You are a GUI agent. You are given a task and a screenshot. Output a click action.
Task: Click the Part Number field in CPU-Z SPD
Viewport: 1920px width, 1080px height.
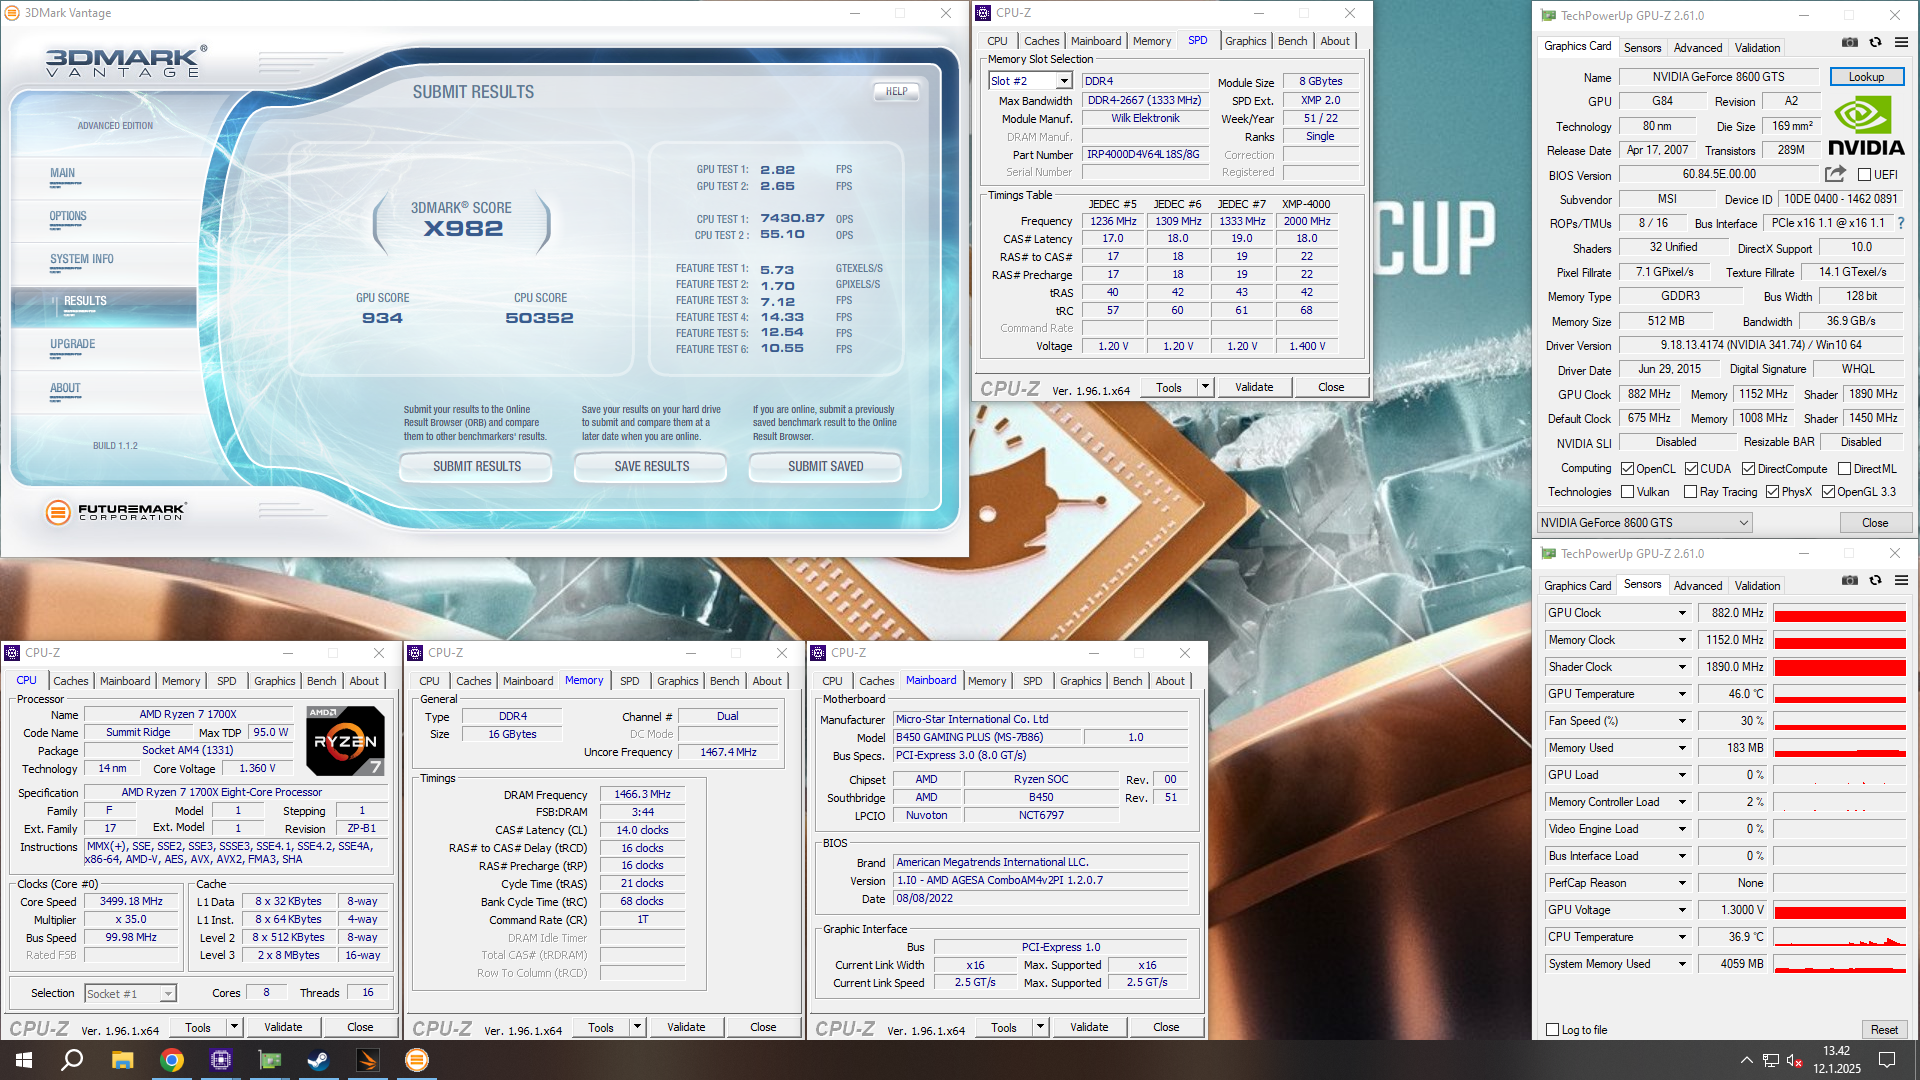point(1143,155)
